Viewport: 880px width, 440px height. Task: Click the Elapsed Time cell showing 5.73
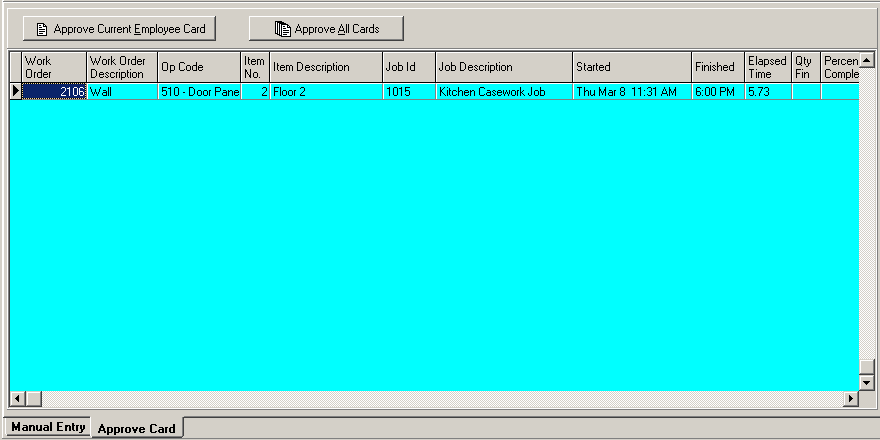[768, 91]
